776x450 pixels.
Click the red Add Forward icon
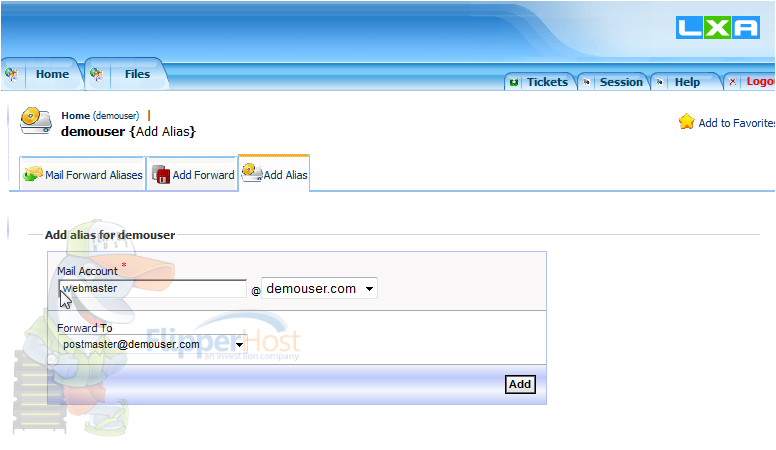(161, 175)
